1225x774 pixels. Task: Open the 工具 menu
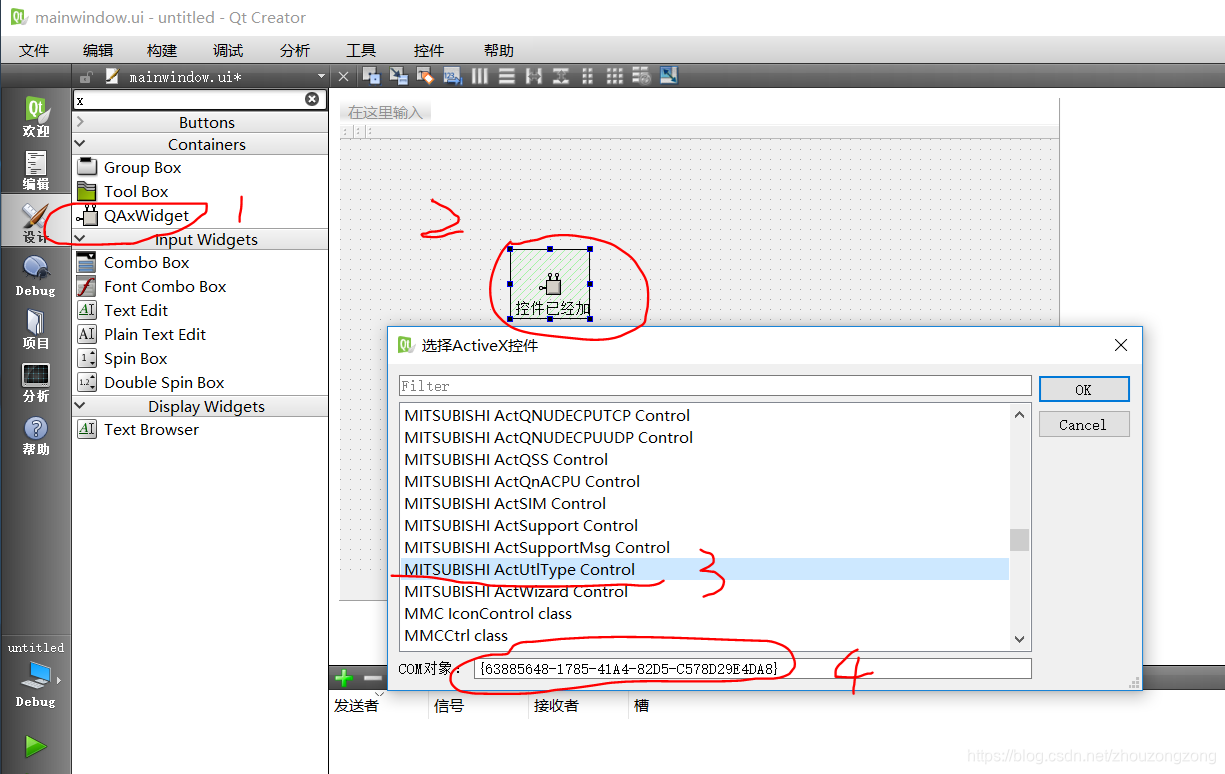click(x=361, y=50)
